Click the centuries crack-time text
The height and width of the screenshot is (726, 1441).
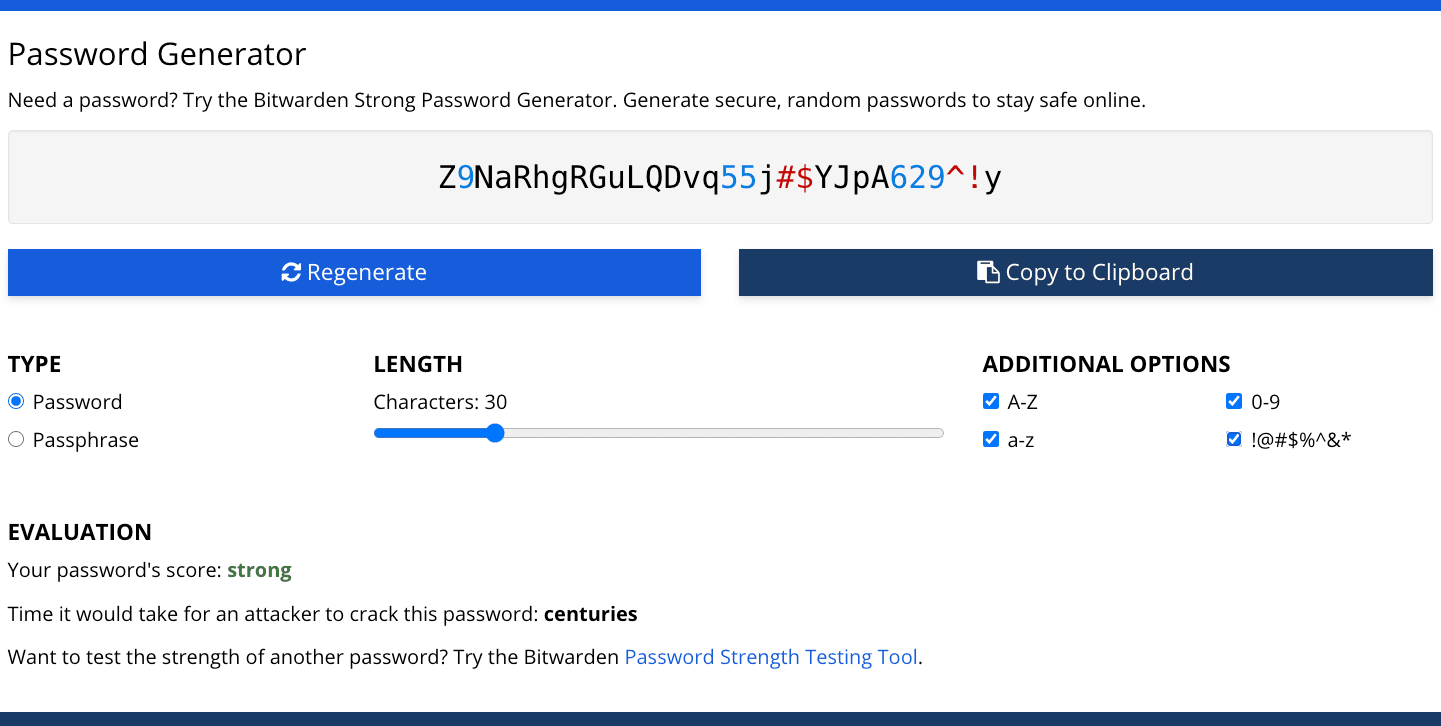tap(590, 613)
